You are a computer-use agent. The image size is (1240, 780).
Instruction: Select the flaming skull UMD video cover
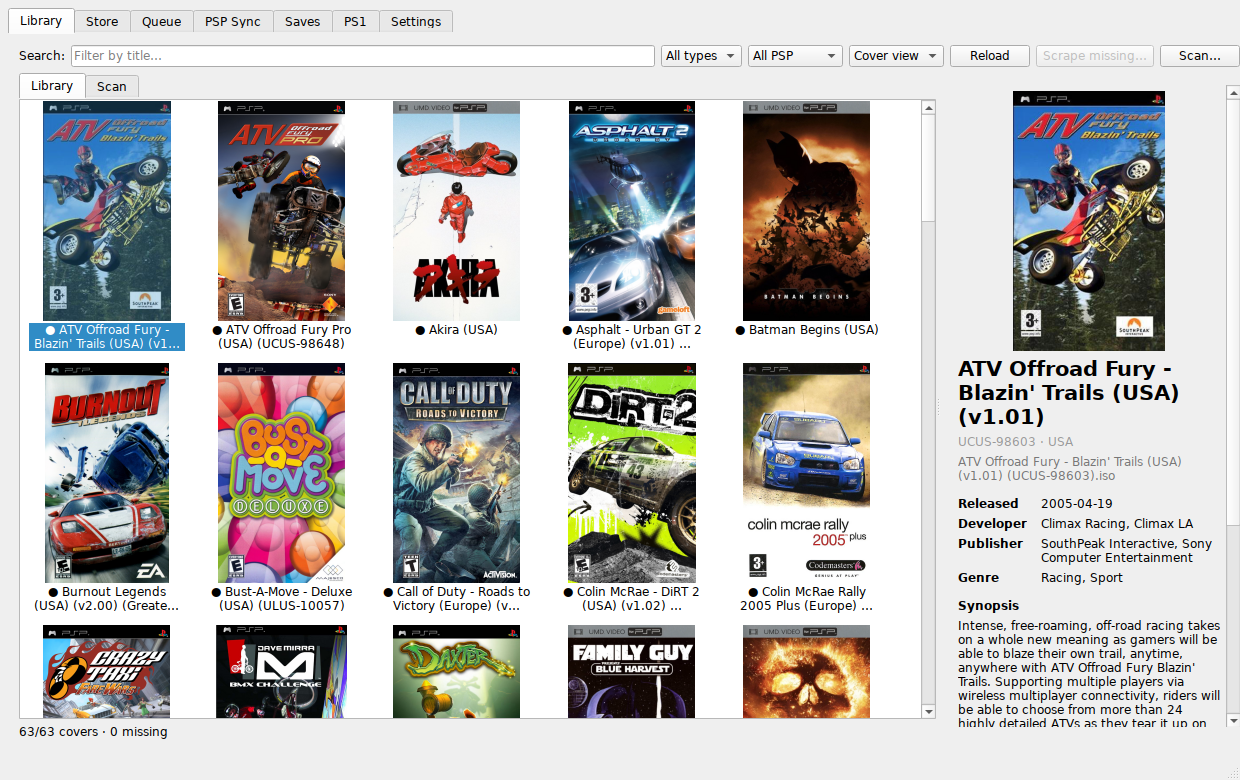coord(807,671)
